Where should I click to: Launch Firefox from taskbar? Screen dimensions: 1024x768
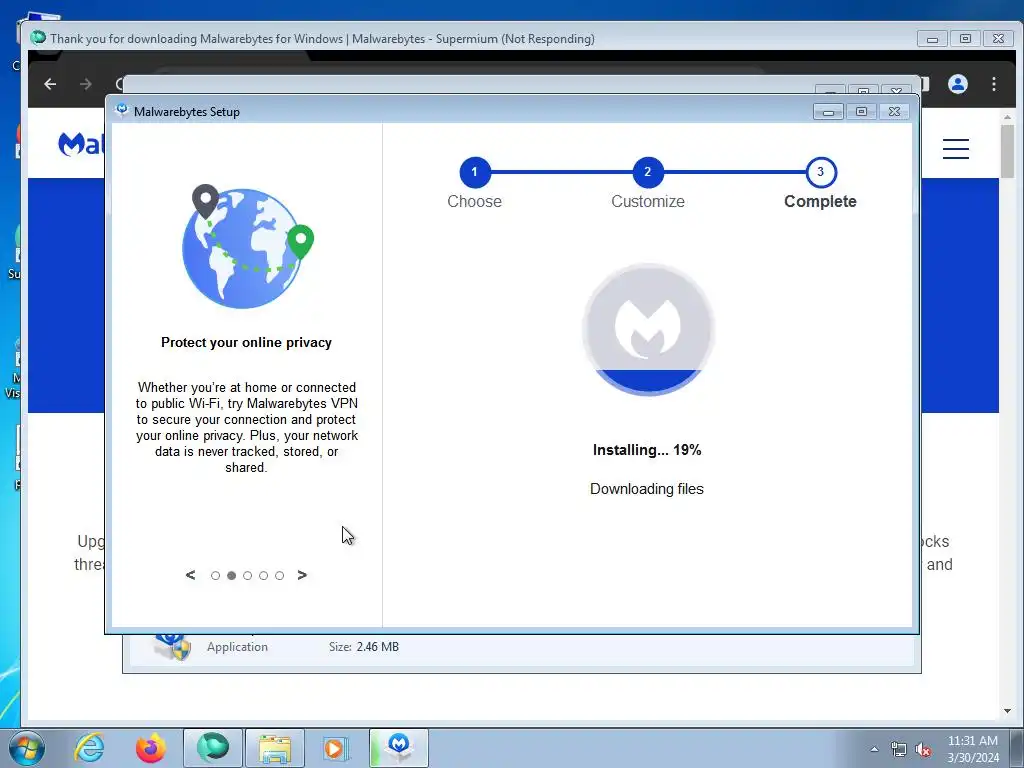tap(151, 748)
